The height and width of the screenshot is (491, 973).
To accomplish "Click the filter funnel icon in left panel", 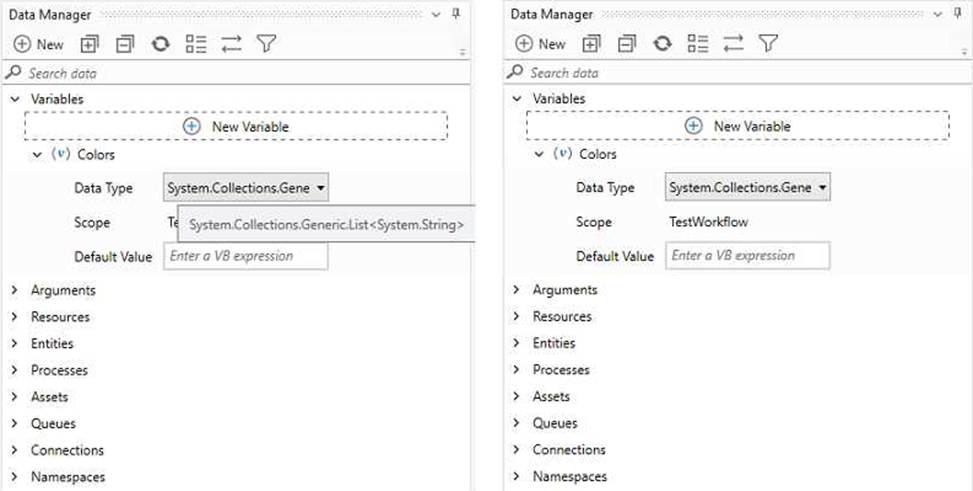I will (265, 44).
